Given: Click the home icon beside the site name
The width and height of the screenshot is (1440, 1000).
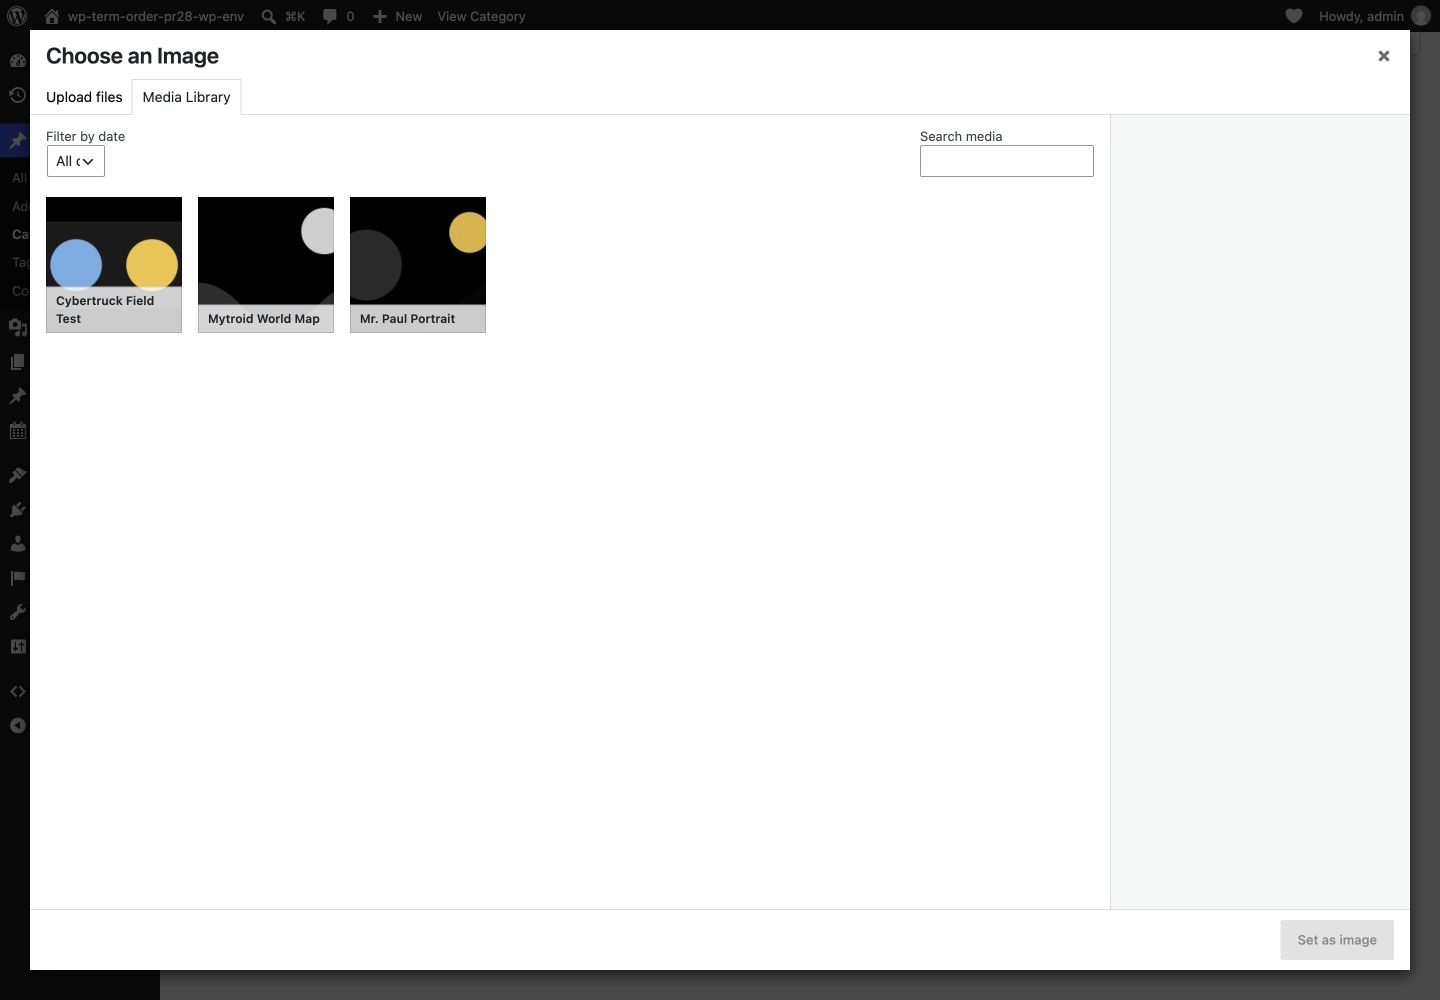Looking at the screenshot, I should 52,16.
